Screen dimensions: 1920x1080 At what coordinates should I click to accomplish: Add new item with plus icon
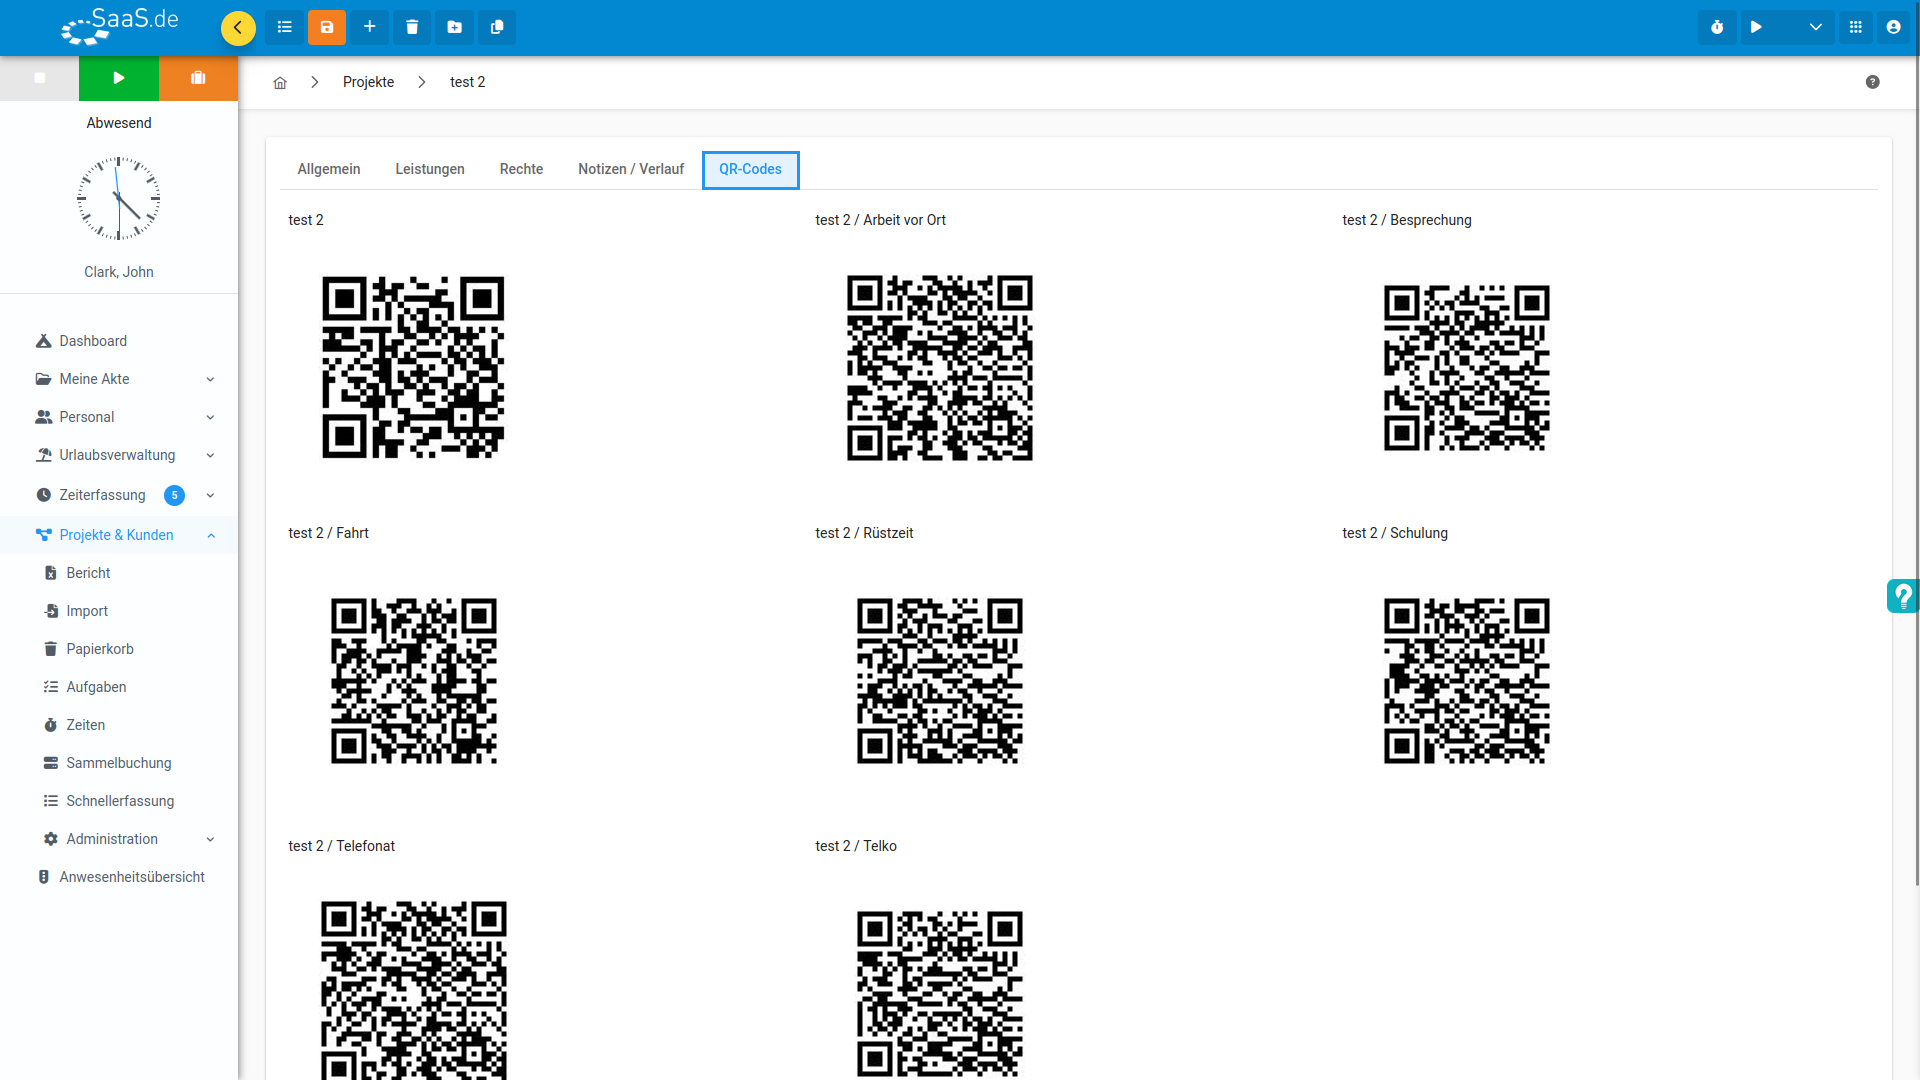370,27
